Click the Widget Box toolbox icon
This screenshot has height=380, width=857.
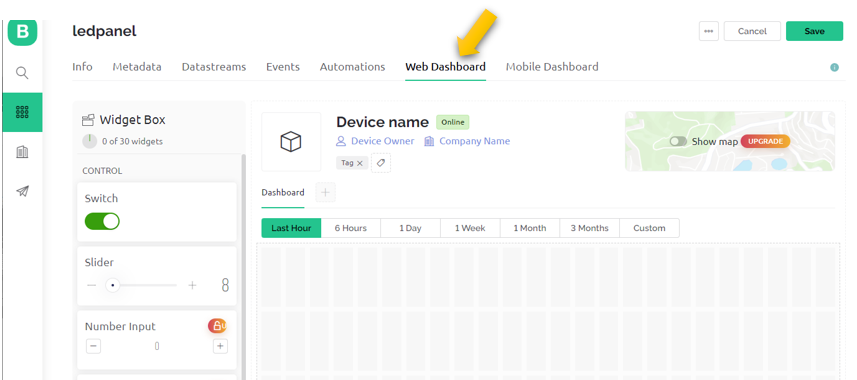(88, 120)
